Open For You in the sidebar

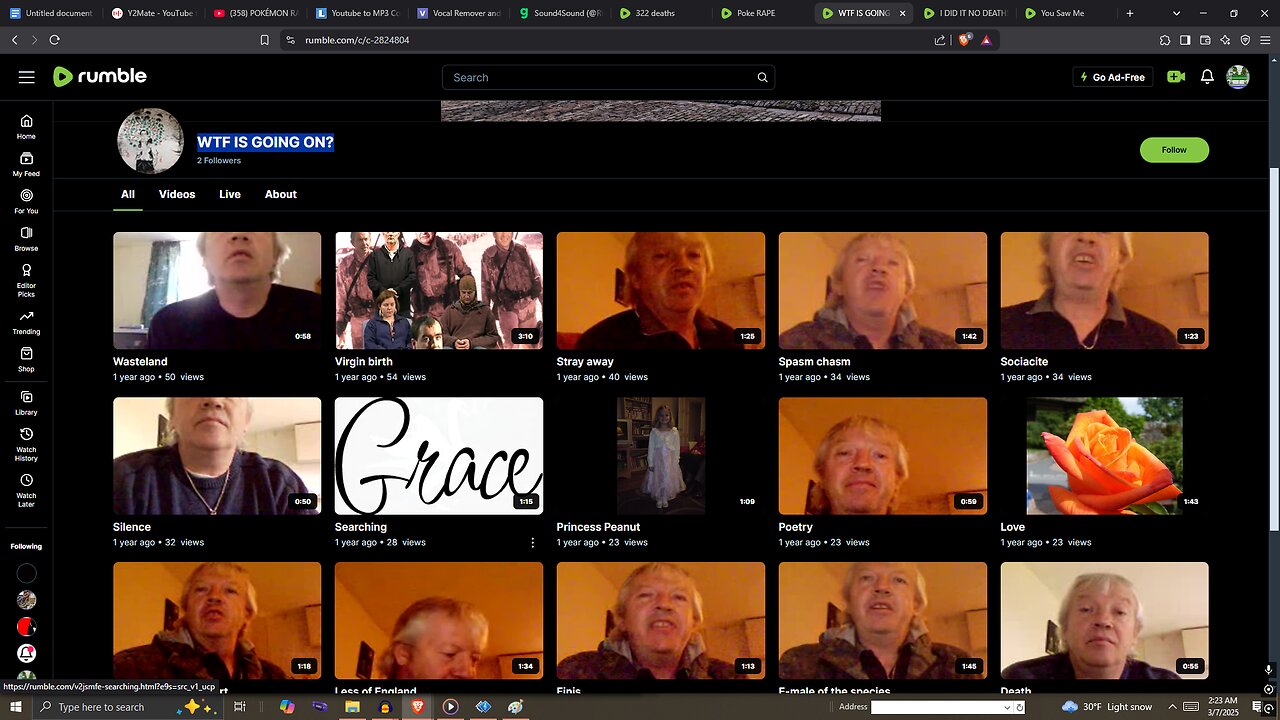(26, 201)
